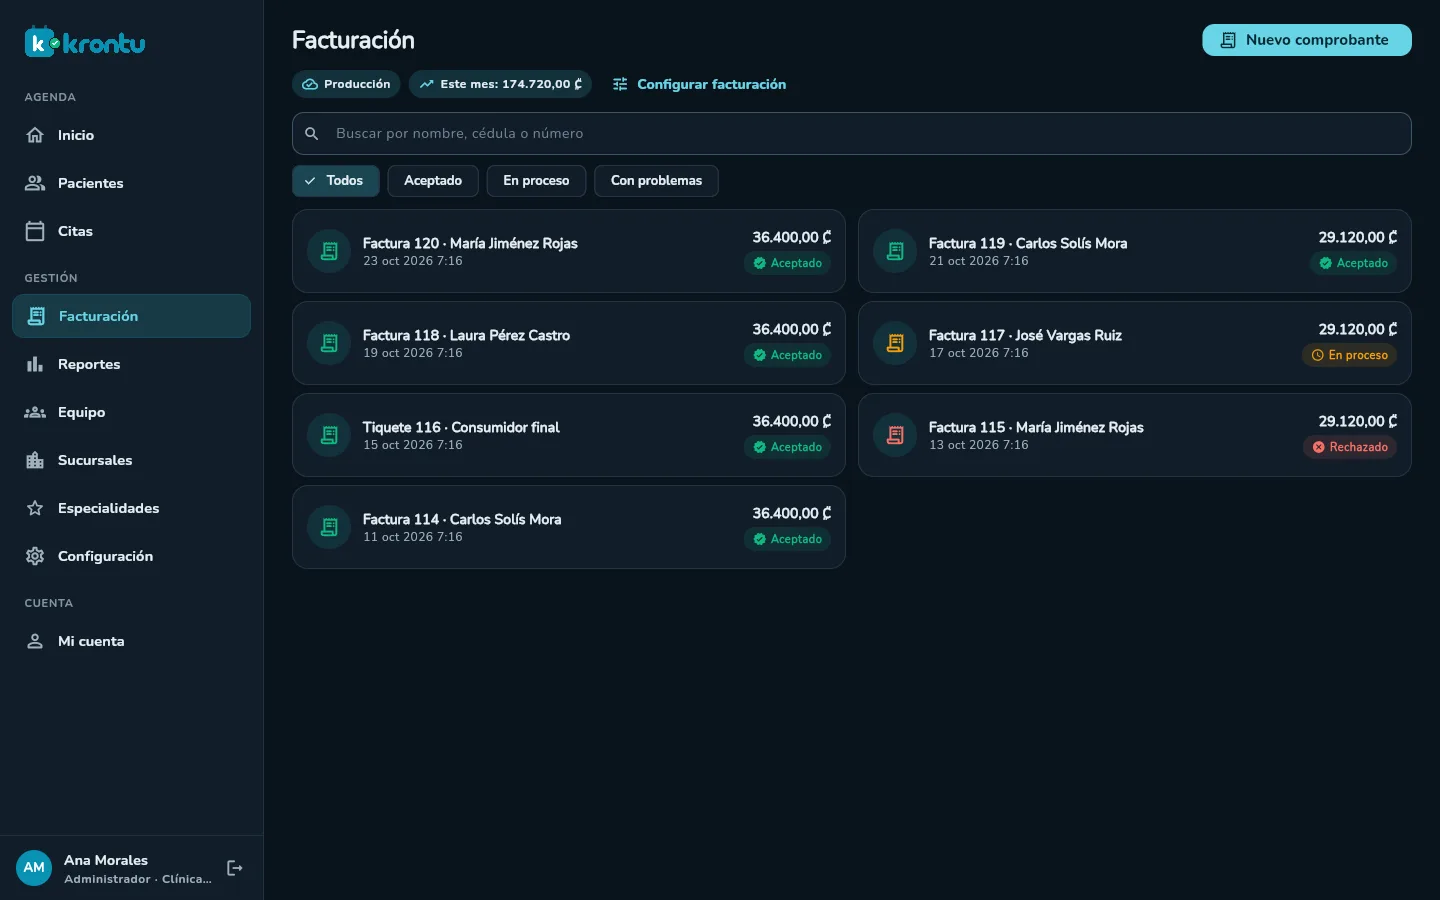The height and width of the screenshot is (900, 1440).
Task: Open Inicio via the home icon
Action: tap(35, 135)
